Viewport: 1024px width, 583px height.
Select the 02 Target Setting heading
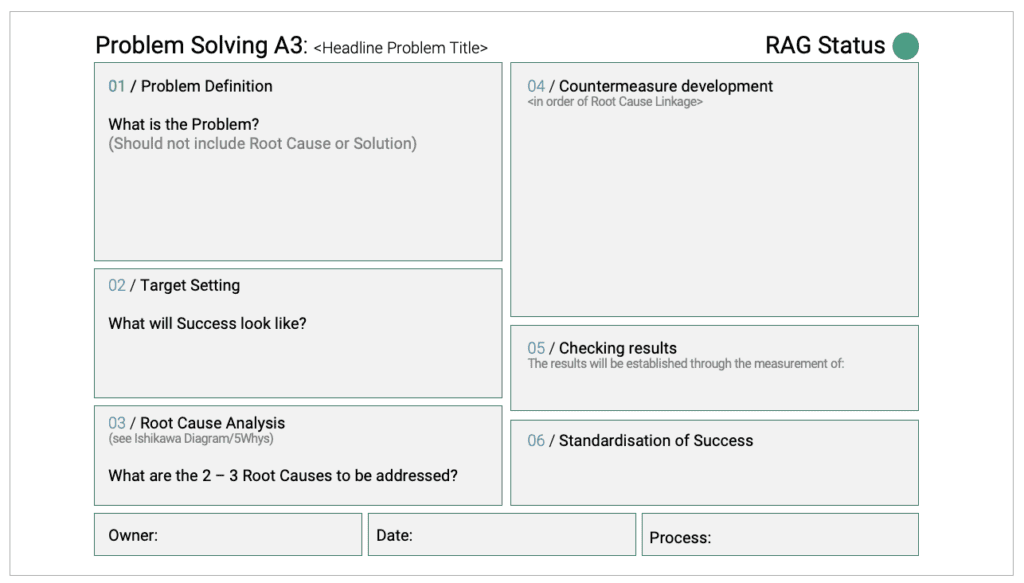(174, 285)
